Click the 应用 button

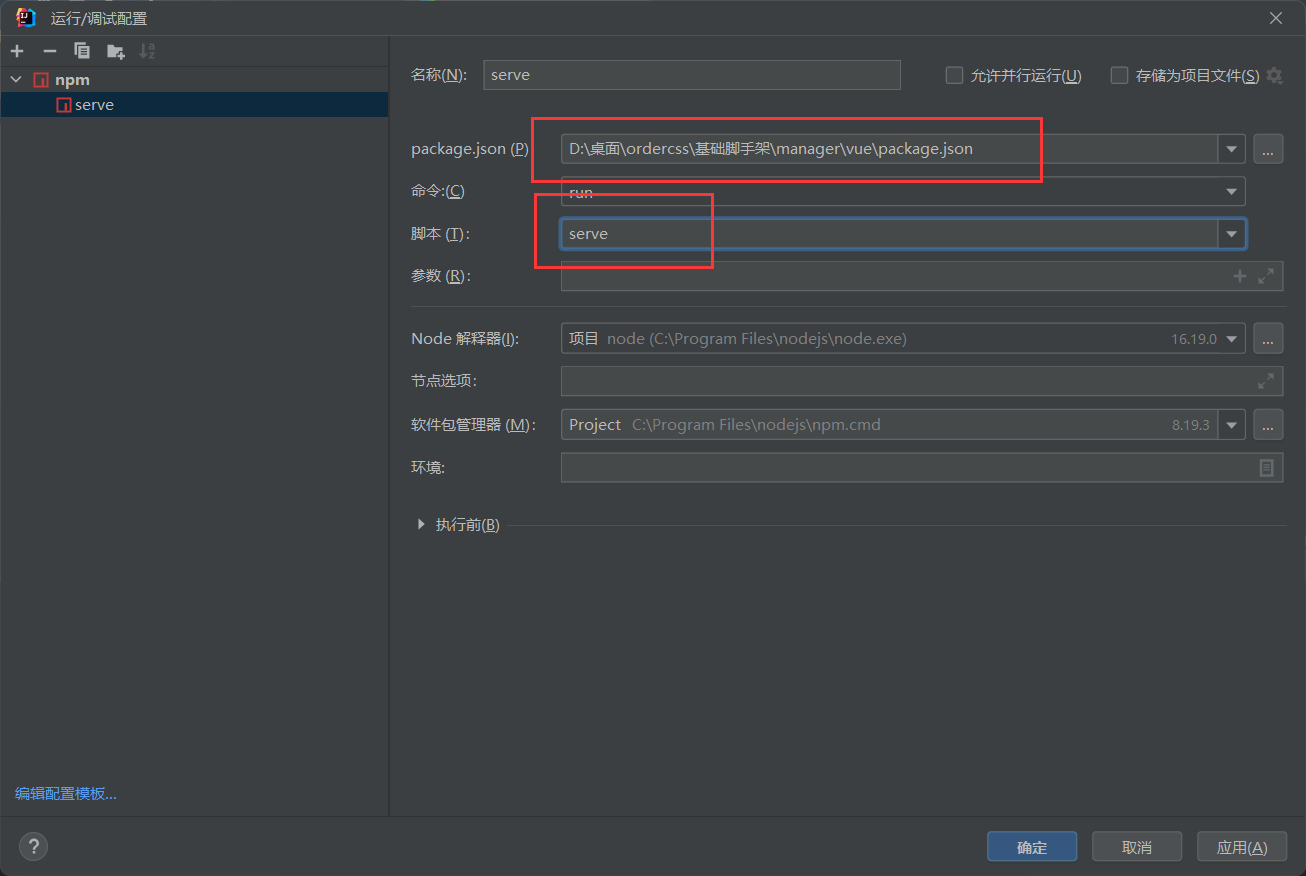click(1242, 846)
